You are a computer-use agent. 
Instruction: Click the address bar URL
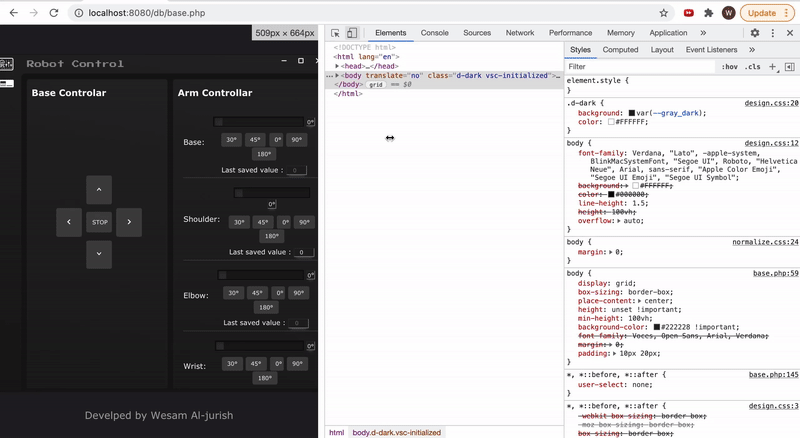(147, 13)
